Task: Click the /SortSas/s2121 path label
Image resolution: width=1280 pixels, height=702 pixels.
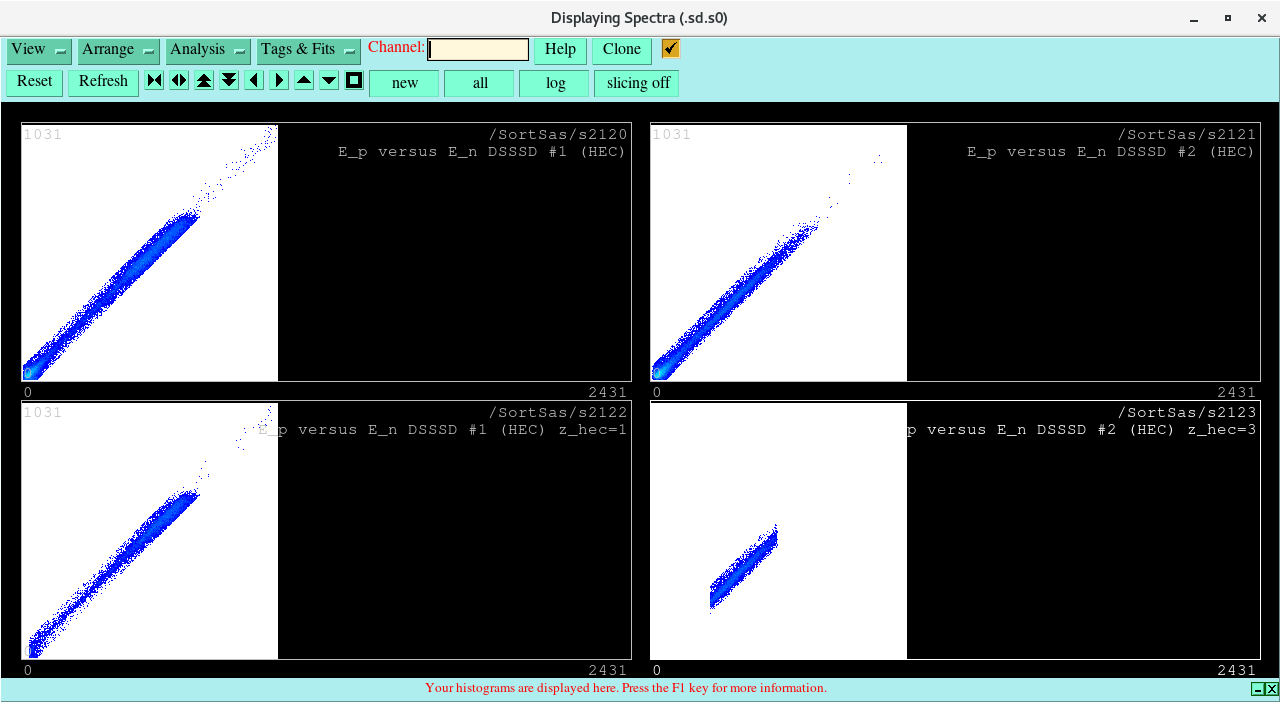Action: coord(1187,134)
